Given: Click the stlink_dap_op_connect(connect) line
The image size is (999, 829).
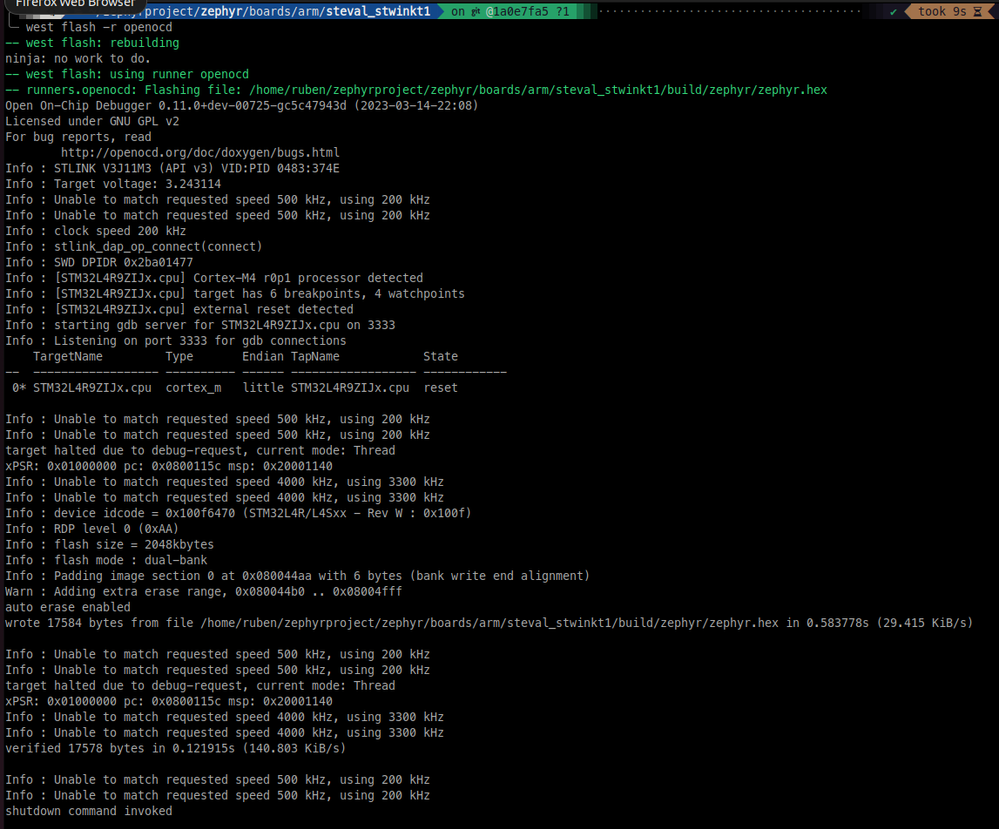Looking at the screenshot, I should coord(134,247).
